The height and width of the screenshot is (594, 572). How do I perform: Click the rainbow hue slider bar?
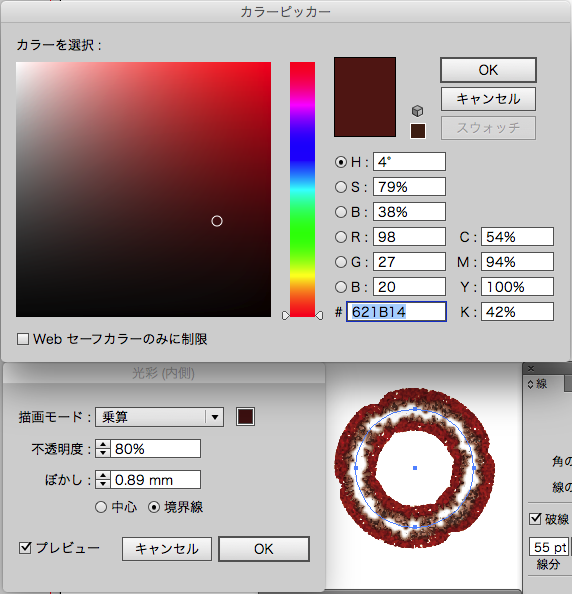pos(302,189)
